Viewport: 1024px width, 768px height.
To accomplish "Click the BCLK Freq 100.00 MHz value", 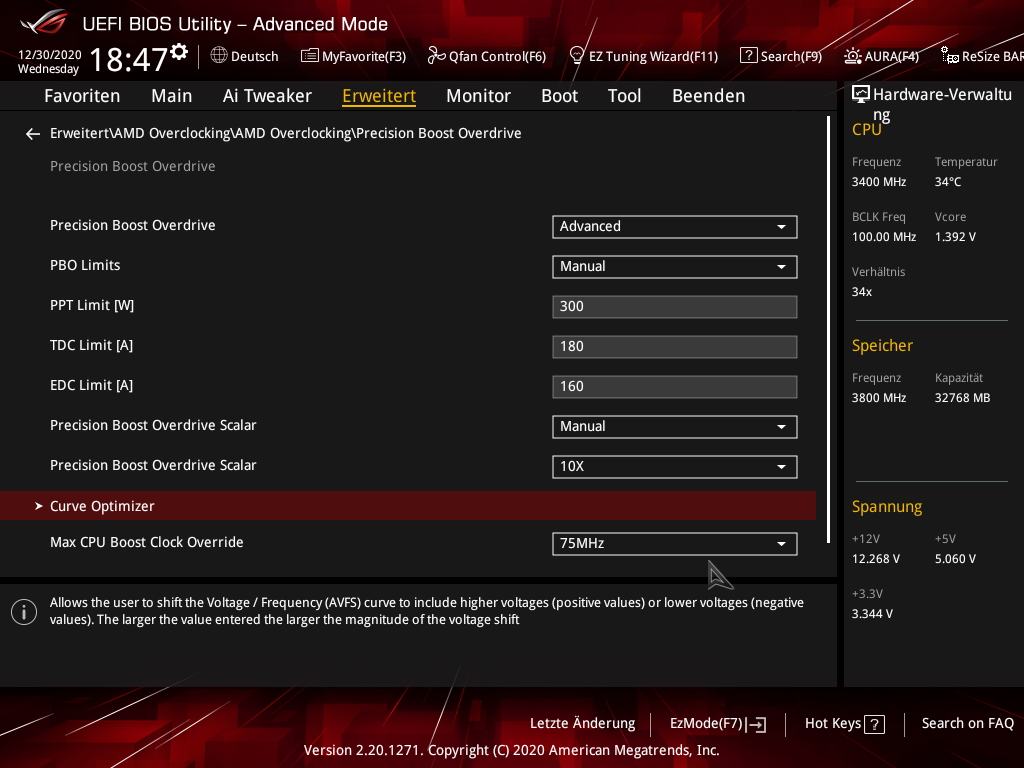I will click(x=884, y=236).
